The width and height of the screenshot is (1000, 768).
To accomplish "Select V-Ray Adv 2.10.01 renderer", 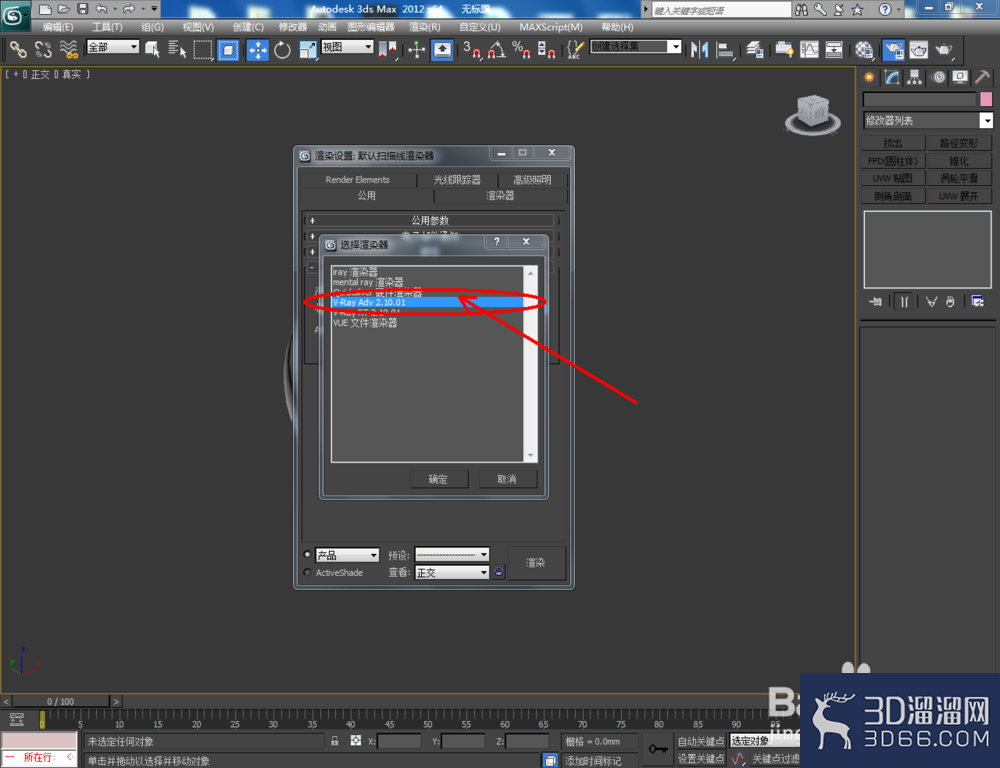I will [x=427, y=302].
